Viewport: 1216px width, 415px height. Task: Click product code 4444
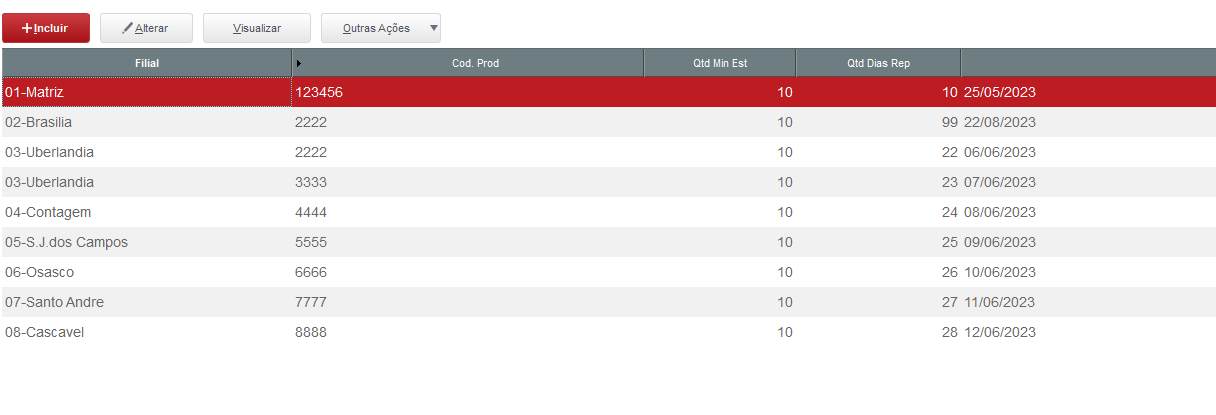311,212
